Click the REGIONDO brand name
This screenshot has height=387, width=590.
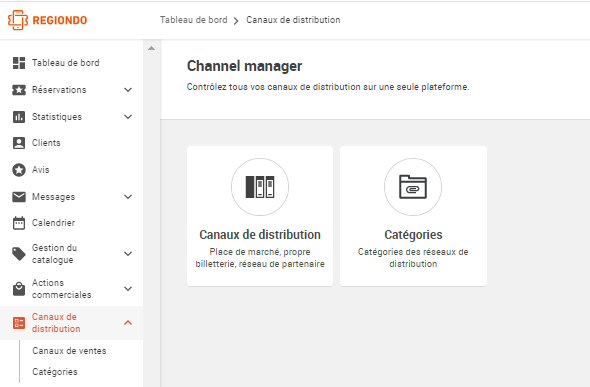pos(60,20)
